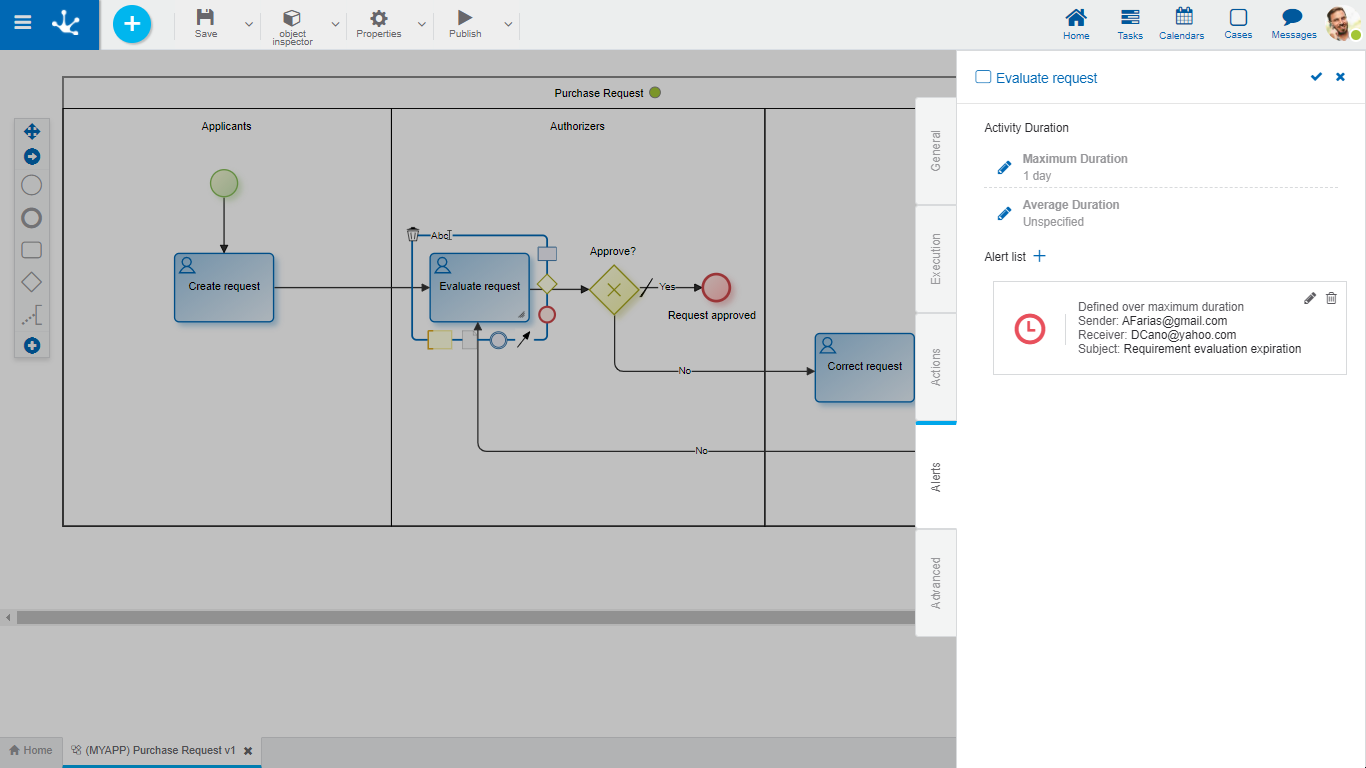
Task: Select the Approve? gateway diamond
Action: (614, 290)
